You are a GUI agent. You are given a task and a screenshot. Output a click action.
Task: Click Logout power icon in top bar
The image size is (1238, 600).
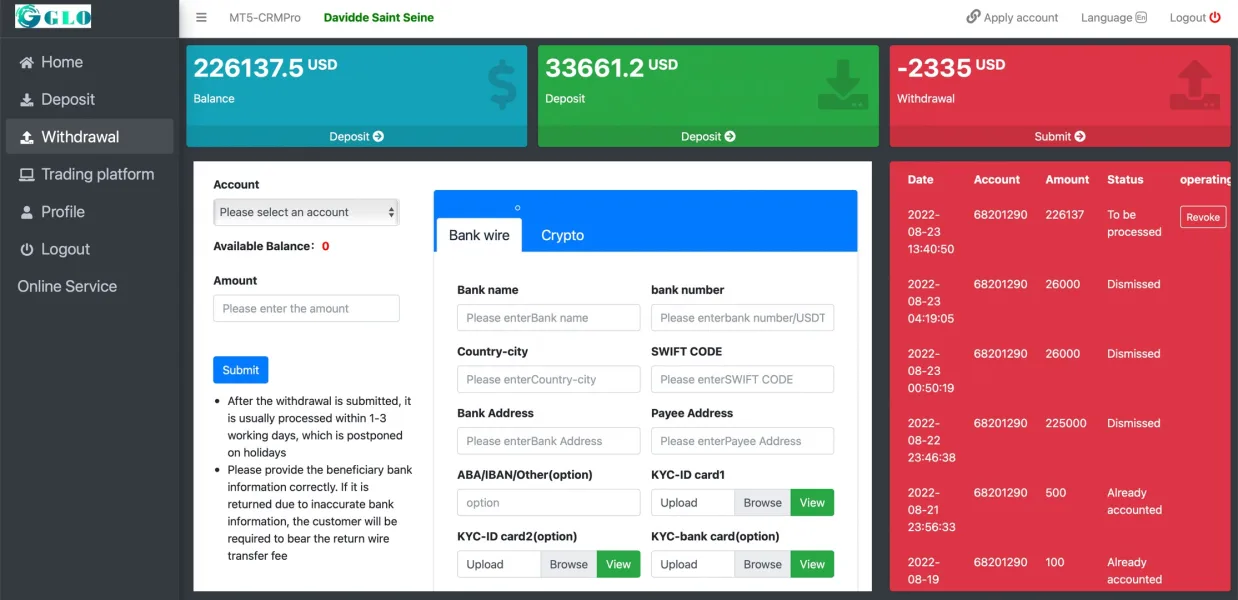pos(1215,18)
